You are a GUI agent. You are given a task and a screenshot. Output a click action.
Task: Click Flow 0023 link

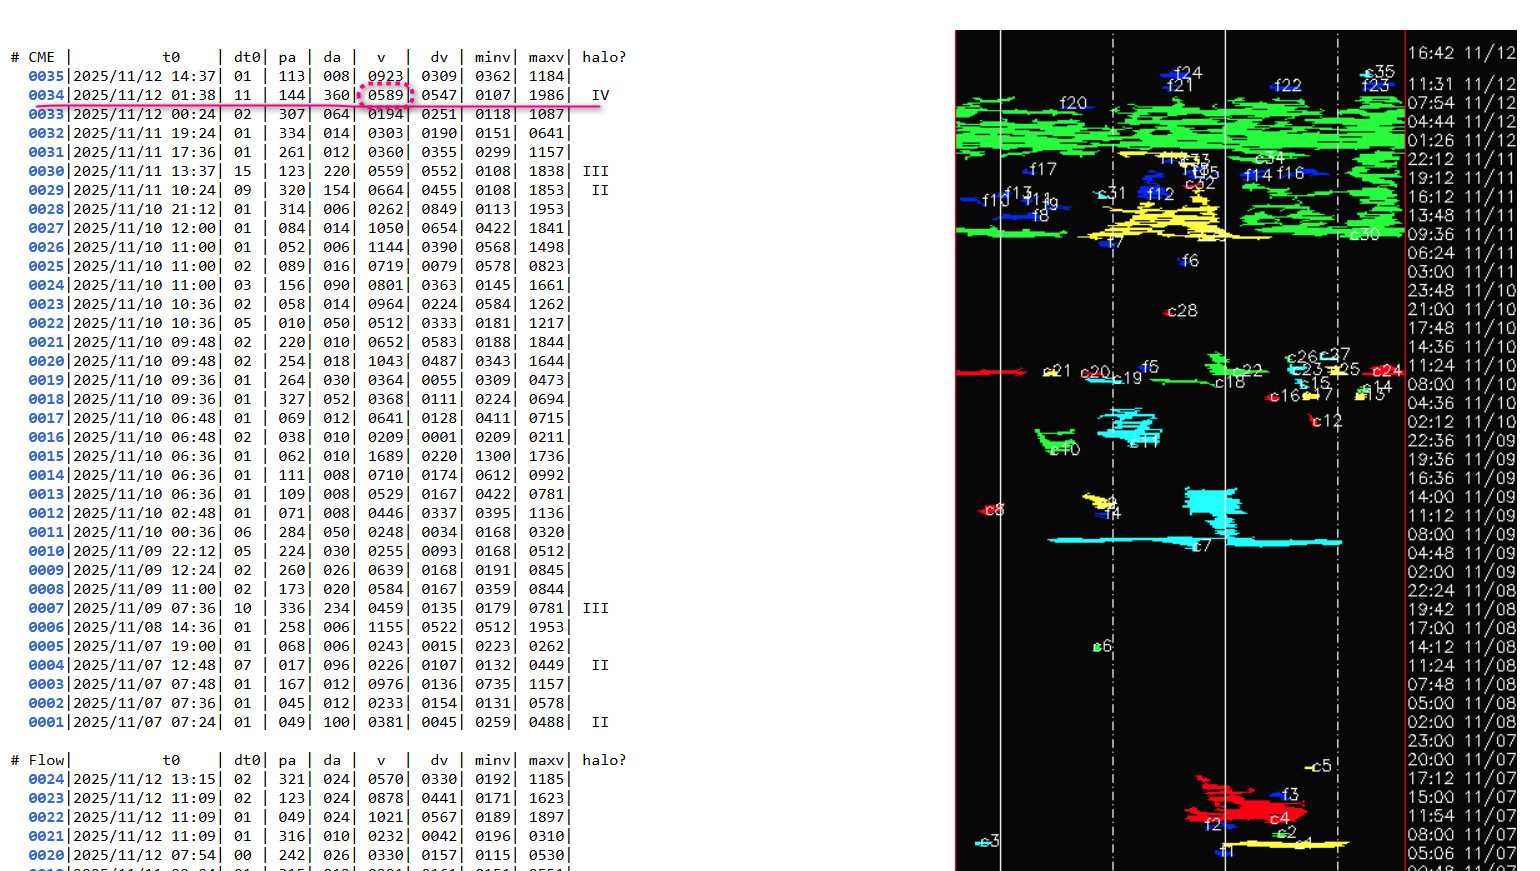46,798
